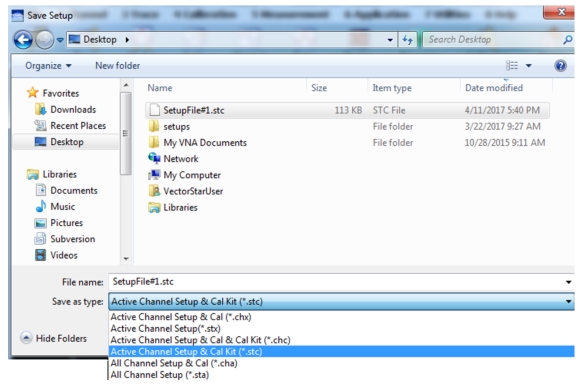Sort by the Size column header
The image size is (578, 388).
tap(319, 88)
